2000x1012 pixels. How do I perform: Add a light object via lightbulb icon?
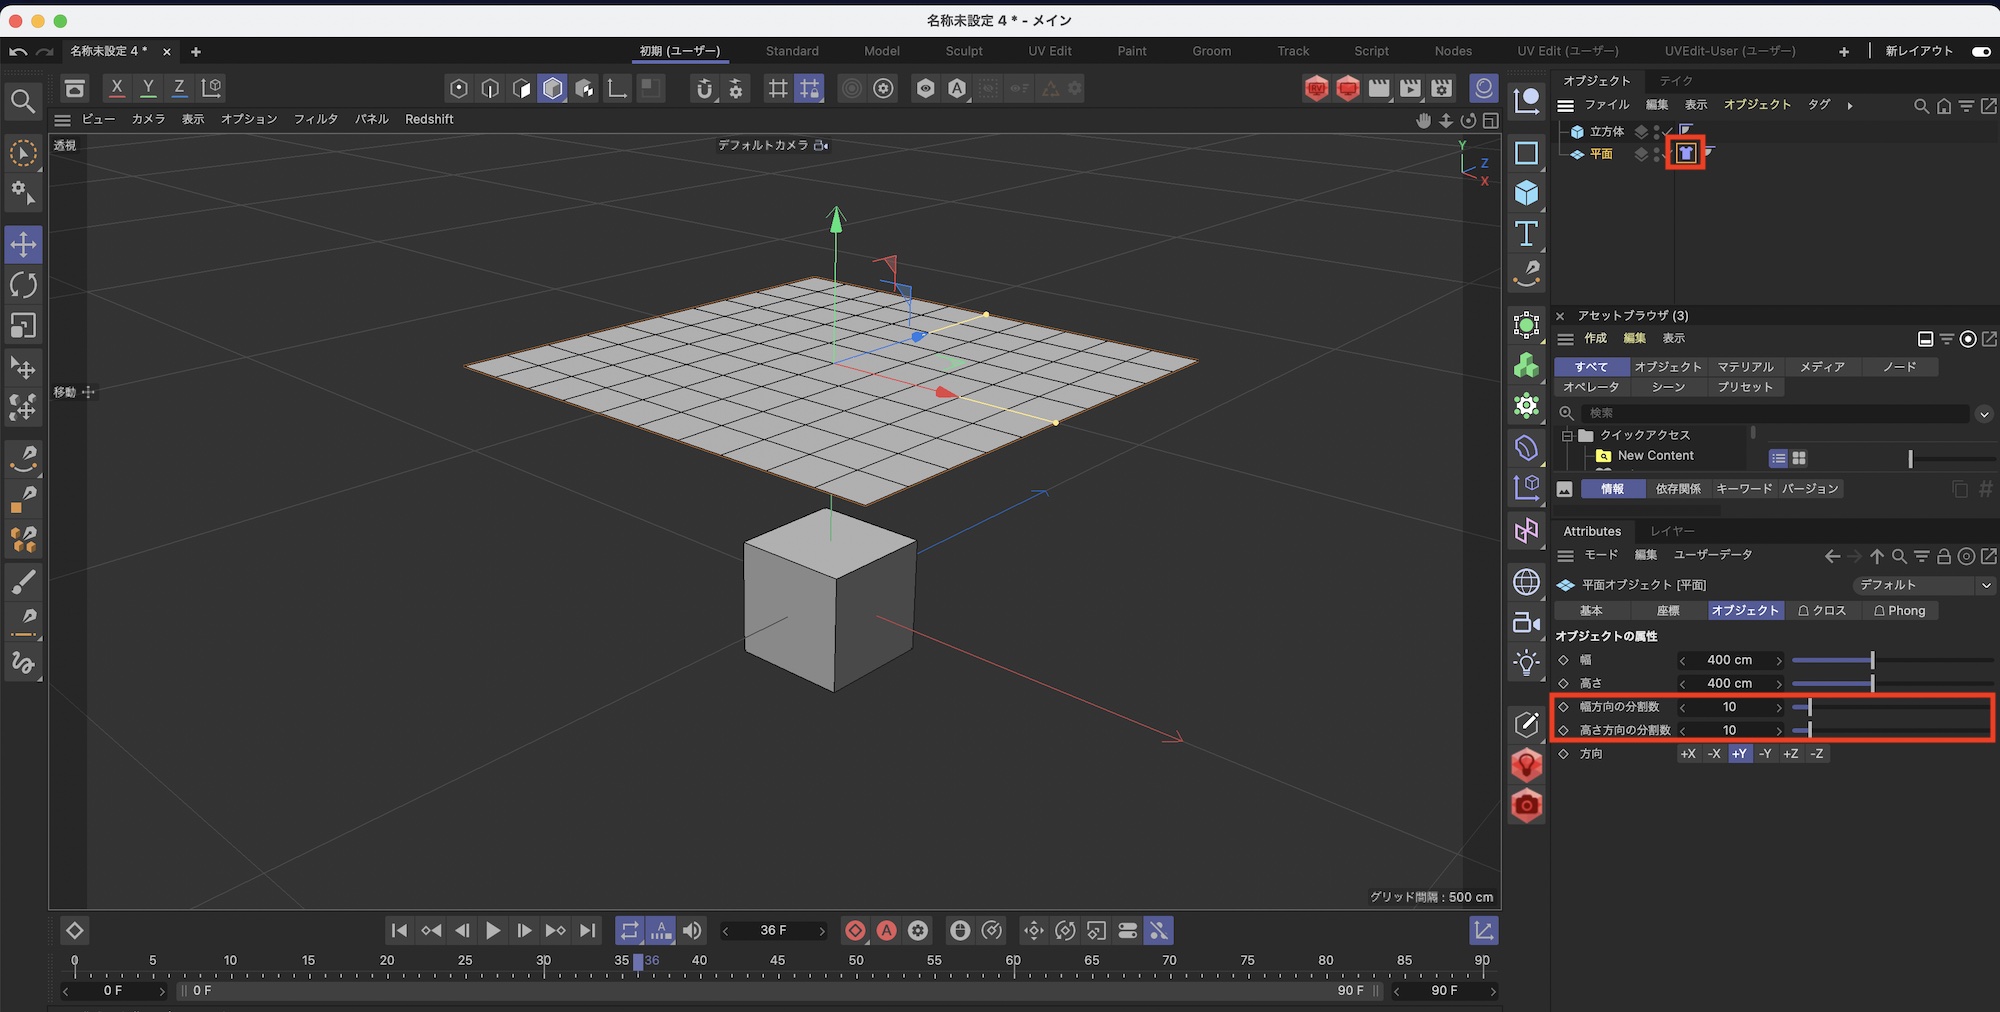1526,663
